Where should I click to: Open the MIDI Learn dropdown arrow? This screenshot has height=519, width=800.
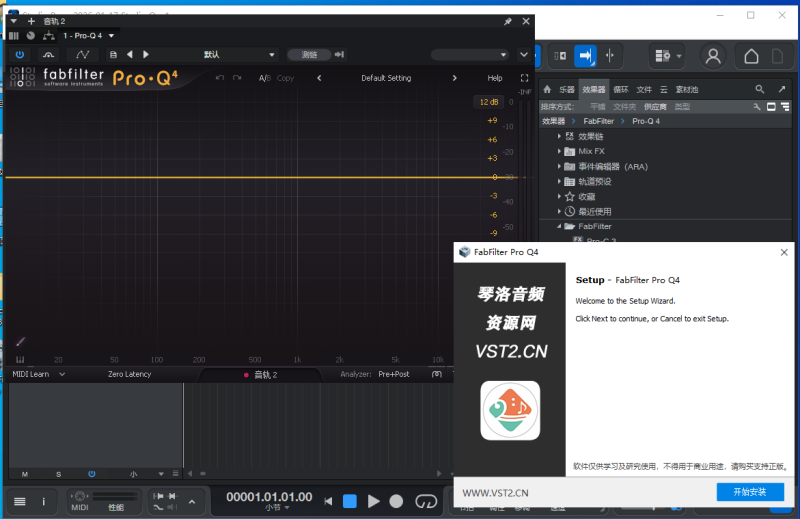[62, 375]
